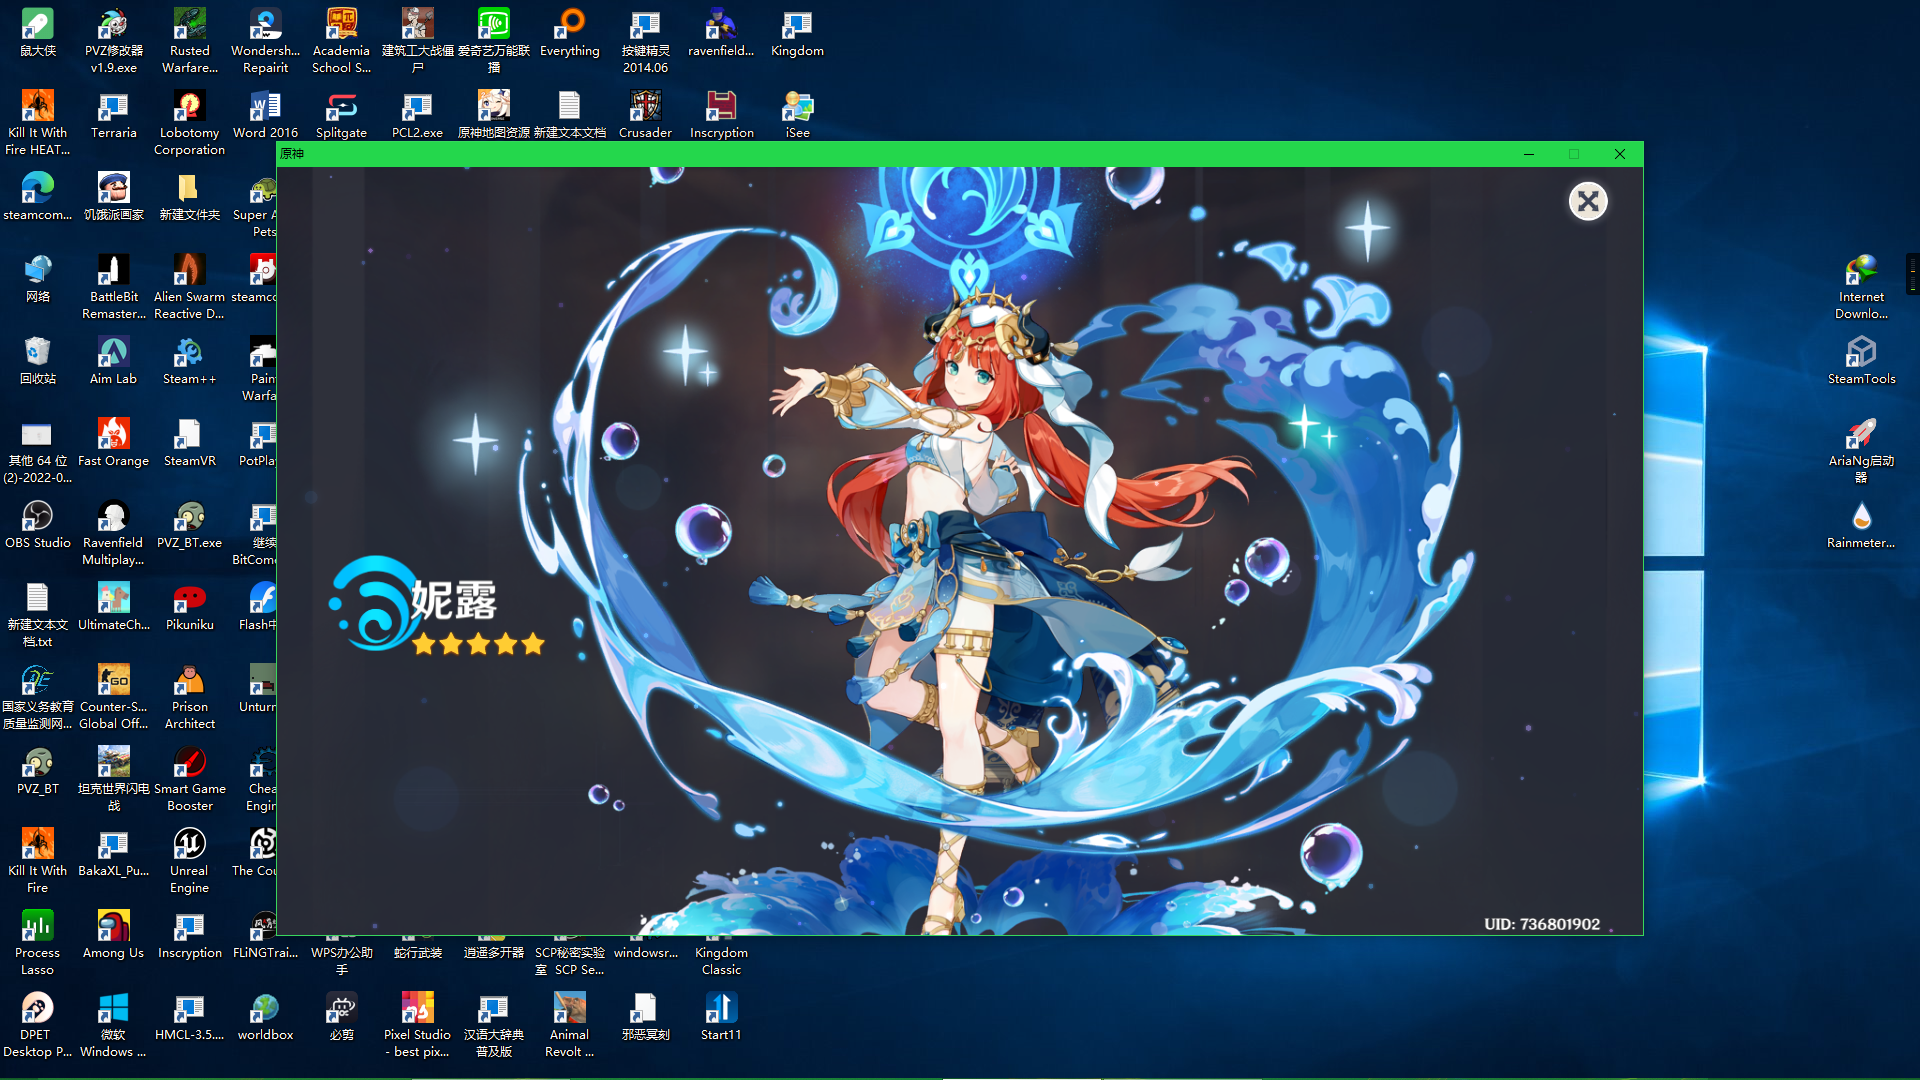Click the Genshin Impact window title bar
Viewport: 1920px width, 1080px height.
[x=900, y=154]
